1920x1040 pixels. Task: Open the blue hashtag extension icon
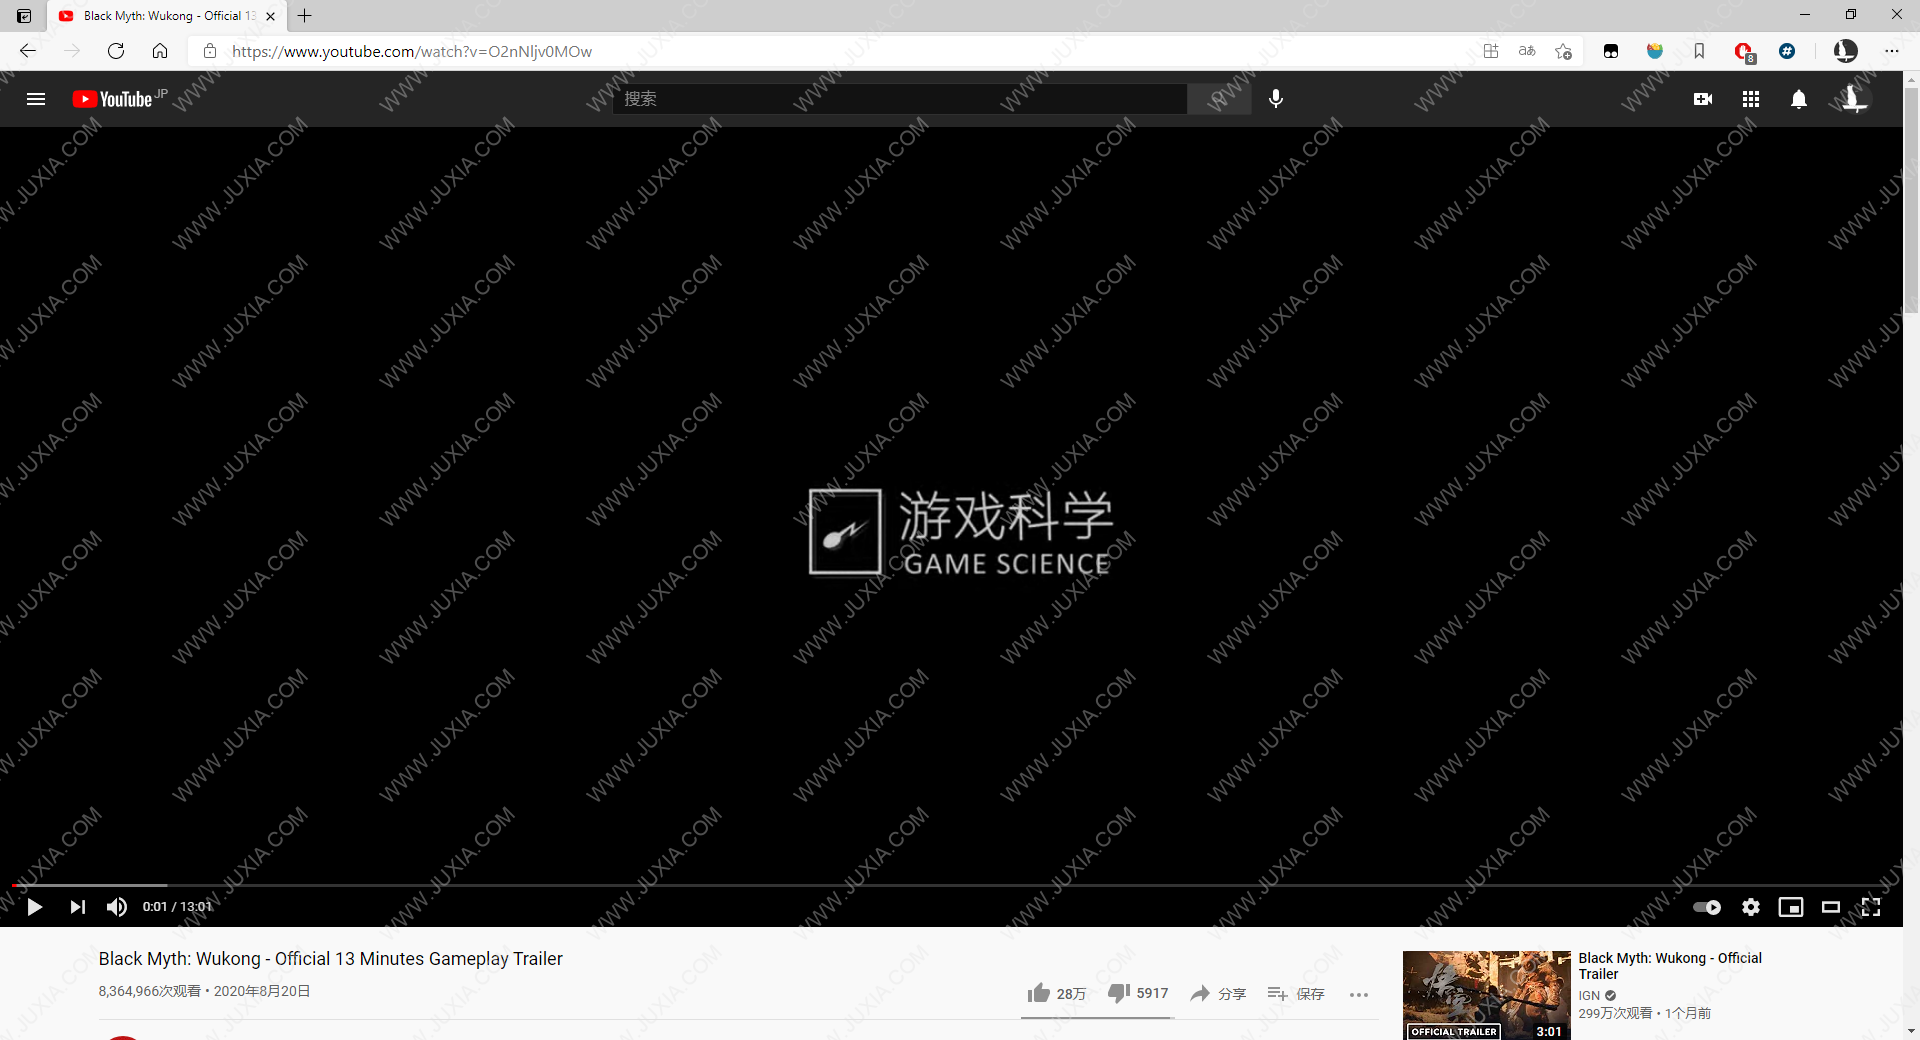point(1787,51)
